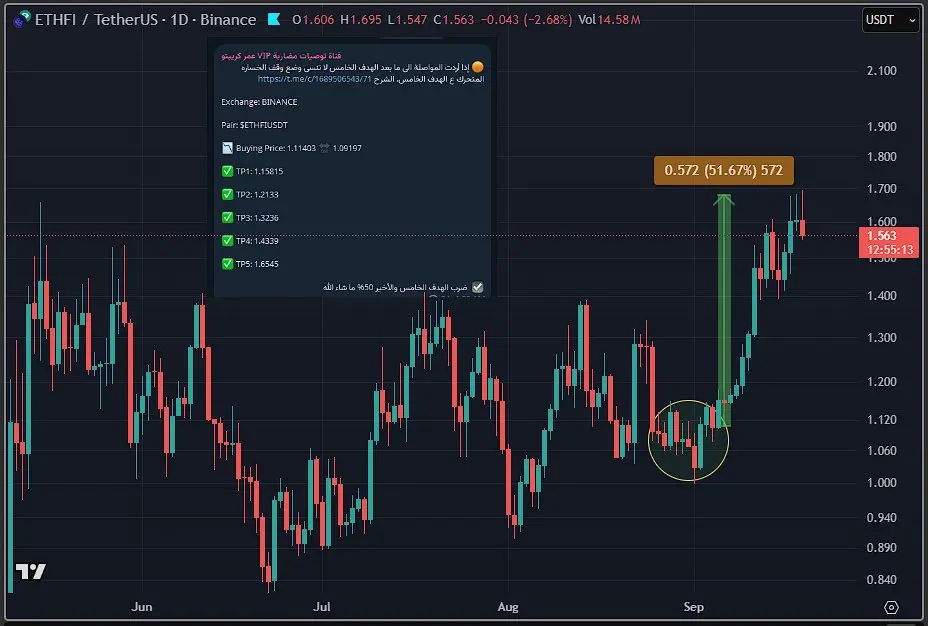Click the close value C1.563
Image resolution: width=928 pixels, height=626 pixels.
coord(454,20)
